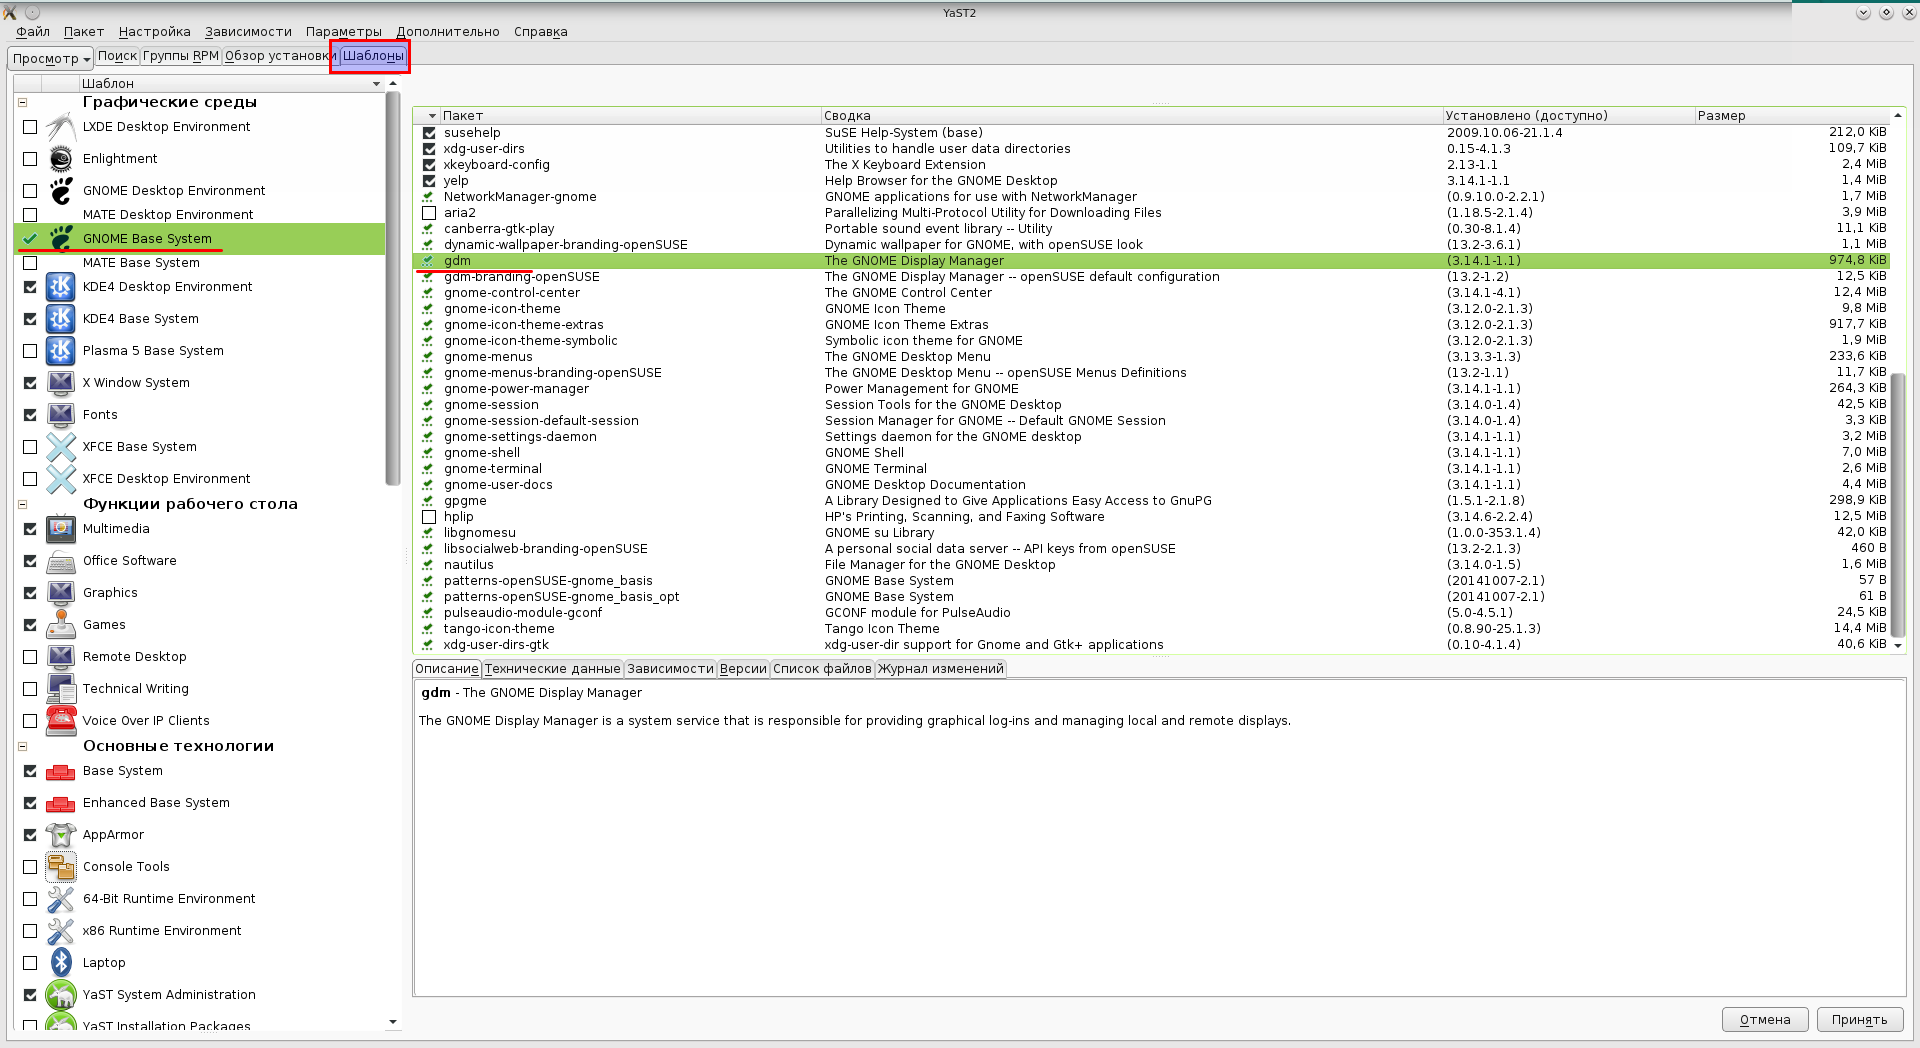This screenshot has height=1048, width=1920.
Task: Click the Voice Over IP telephone icon
Action: click(61, 721)
